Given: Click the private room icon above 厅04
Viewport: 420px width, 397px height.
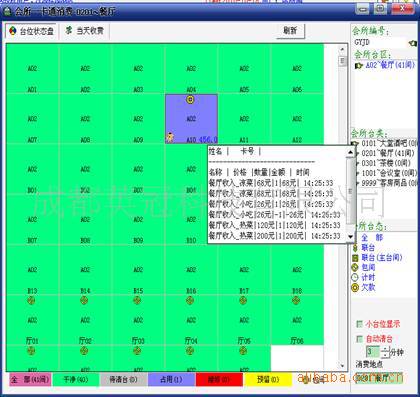Looking at the screenshot, I should pos(190,301).
